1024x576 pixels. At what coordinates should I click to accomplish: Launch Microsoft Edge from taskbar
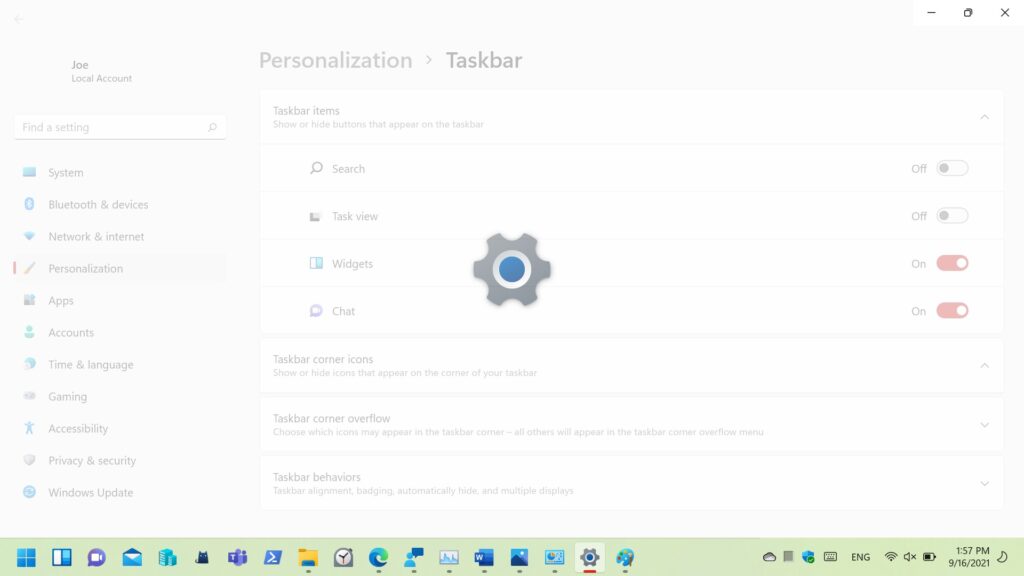click(378, 557)
